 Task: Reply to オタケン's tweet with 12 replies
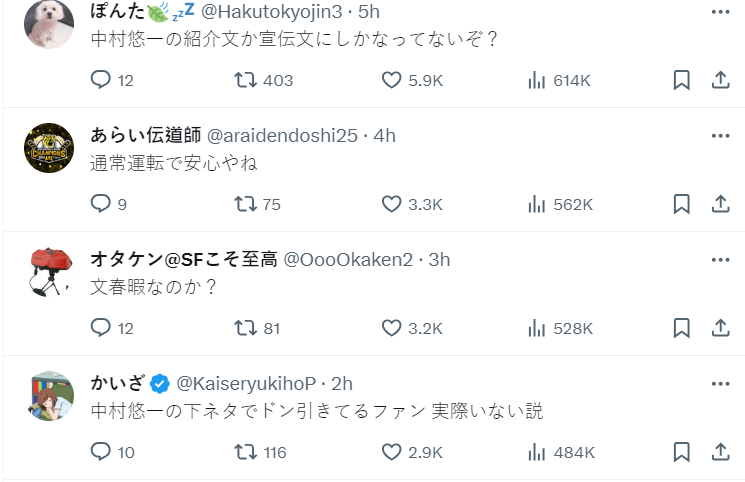click(x=100, y=327)
